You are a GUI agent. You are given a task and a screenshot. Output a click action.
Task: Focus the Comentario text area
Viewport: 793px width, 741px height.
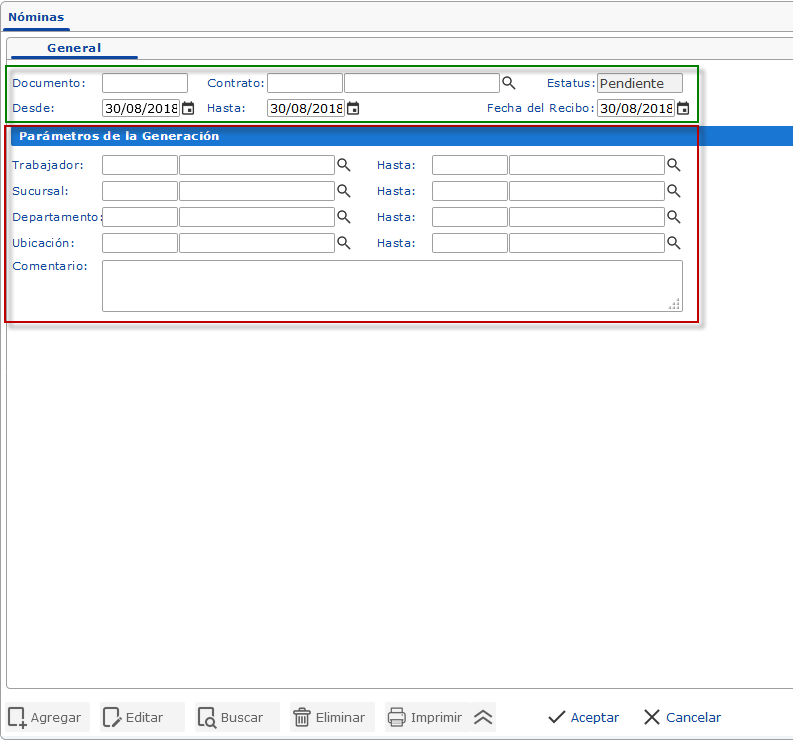392,286
